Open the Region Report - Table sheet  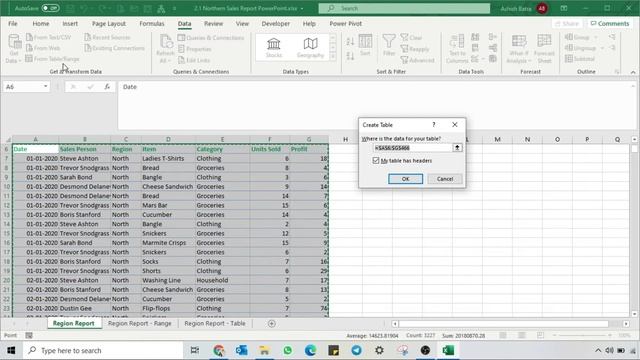point(215,324)
